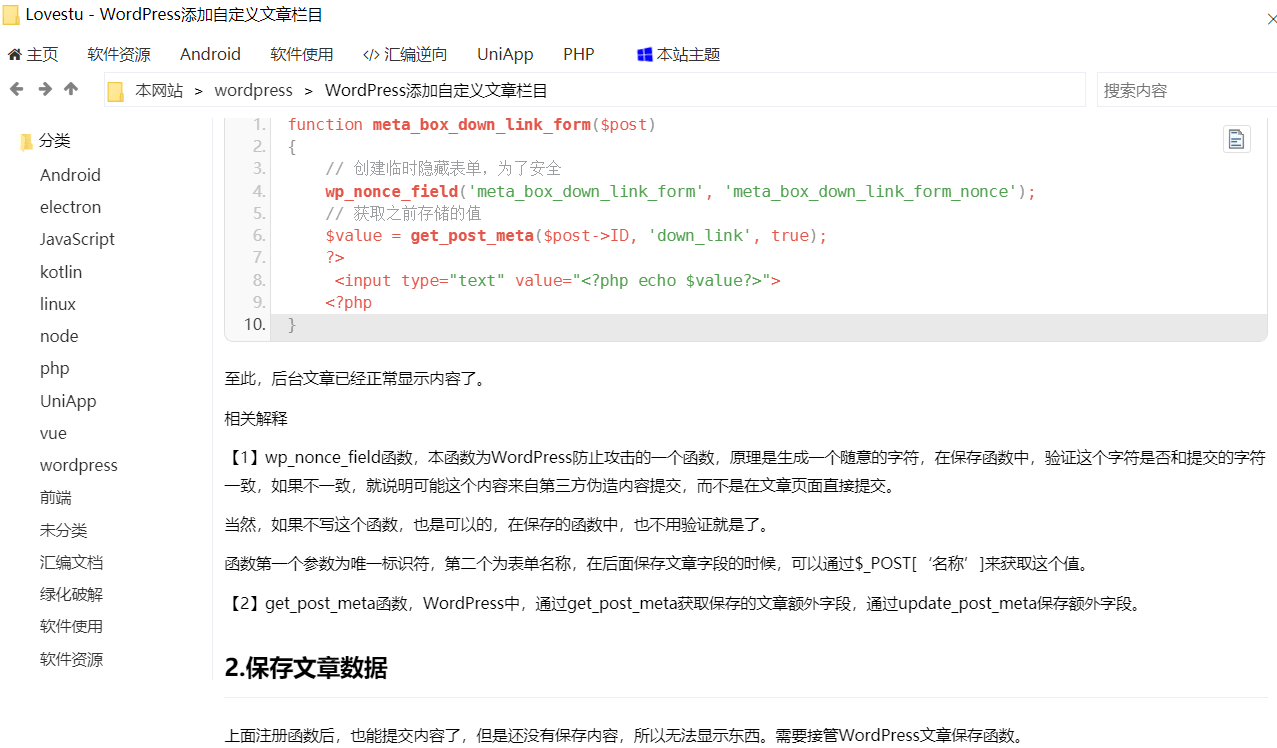
Task: Select 软件资源 category in sidebar
Action: (71, 659)
